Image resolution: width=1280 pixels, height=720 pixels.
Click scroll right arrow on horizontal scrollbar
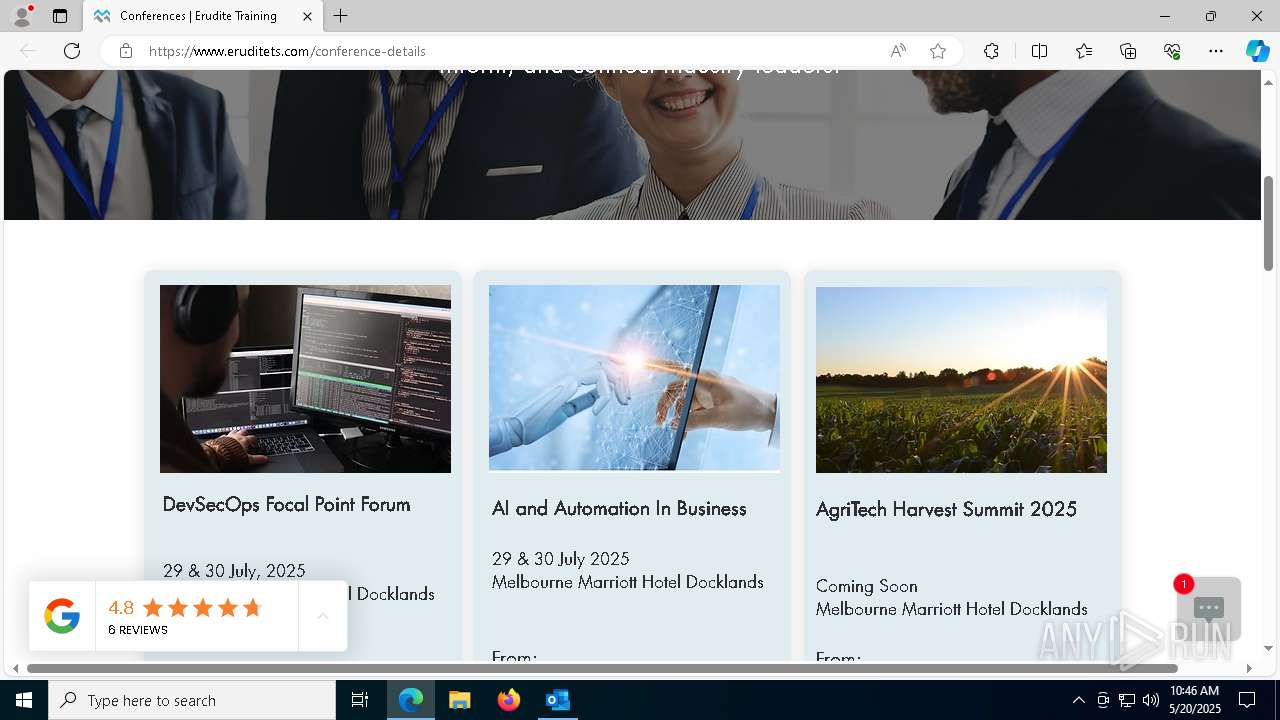coord(1248,668)
